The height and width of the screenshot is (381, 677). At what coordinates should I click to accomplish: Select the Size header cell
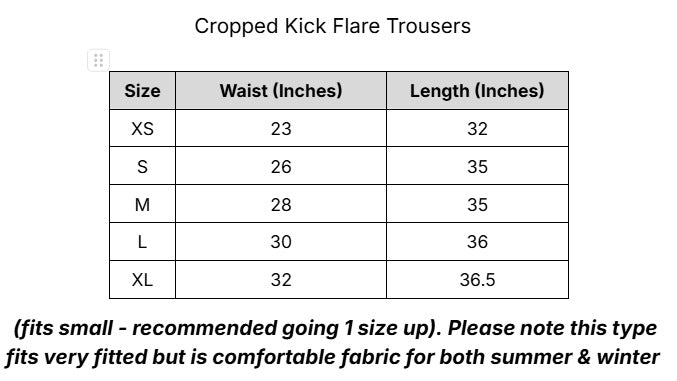(142, 90)
